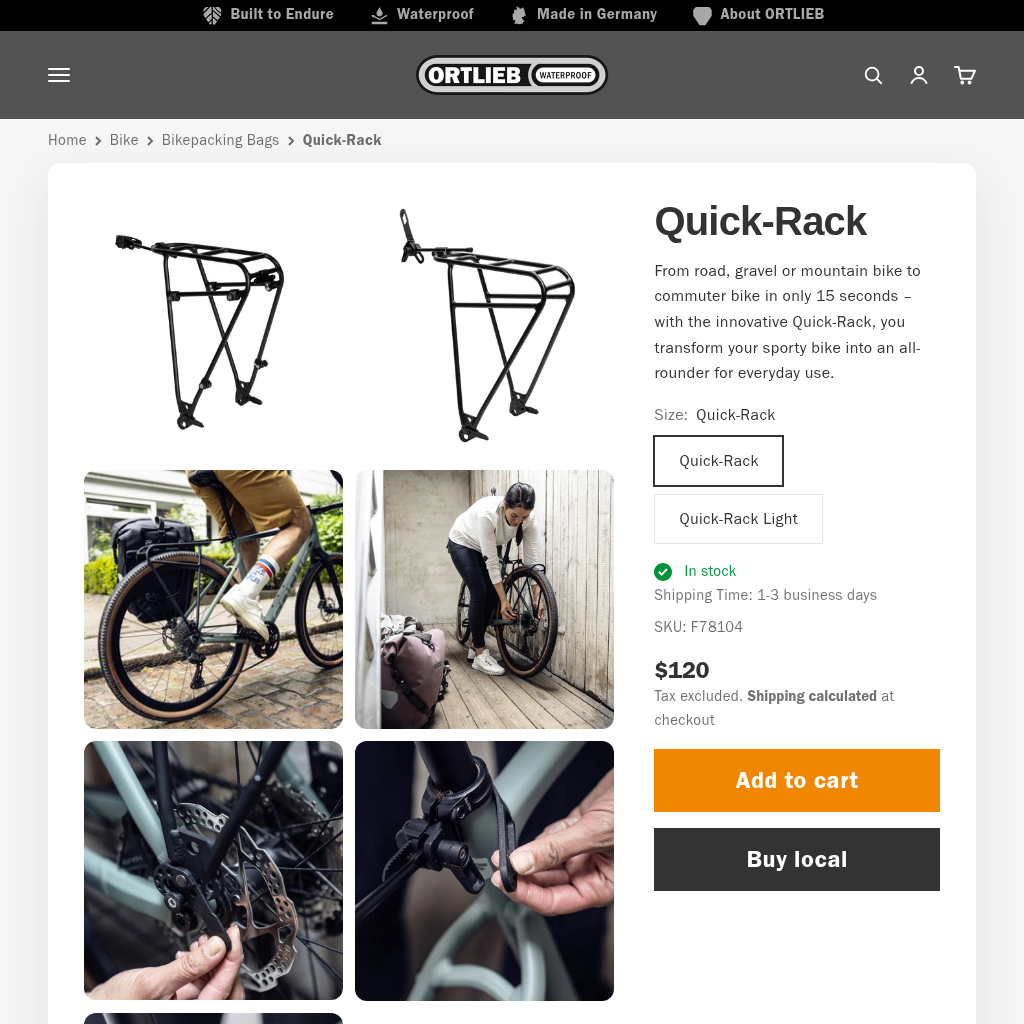Add the Quick-Rack to cart
The width and height of the screenshot is (1024, 1024).
click(x=796, y=780)
